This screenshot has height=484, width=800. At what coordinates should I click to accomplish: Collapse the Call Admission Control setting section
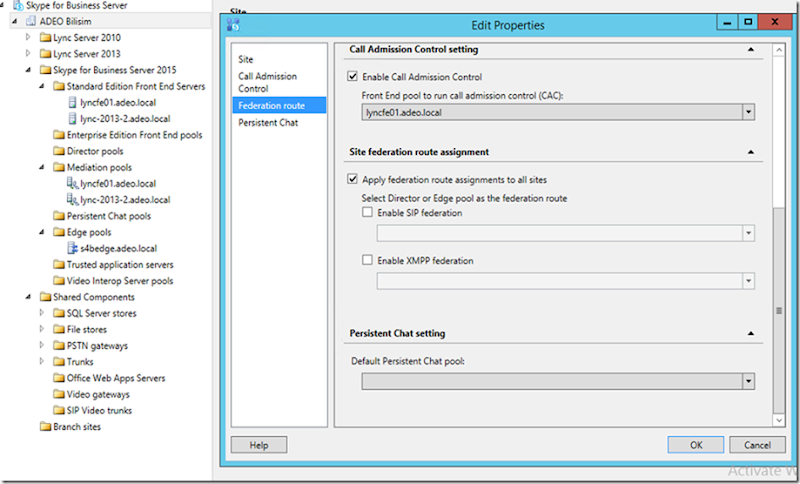[x=751, y=49]
